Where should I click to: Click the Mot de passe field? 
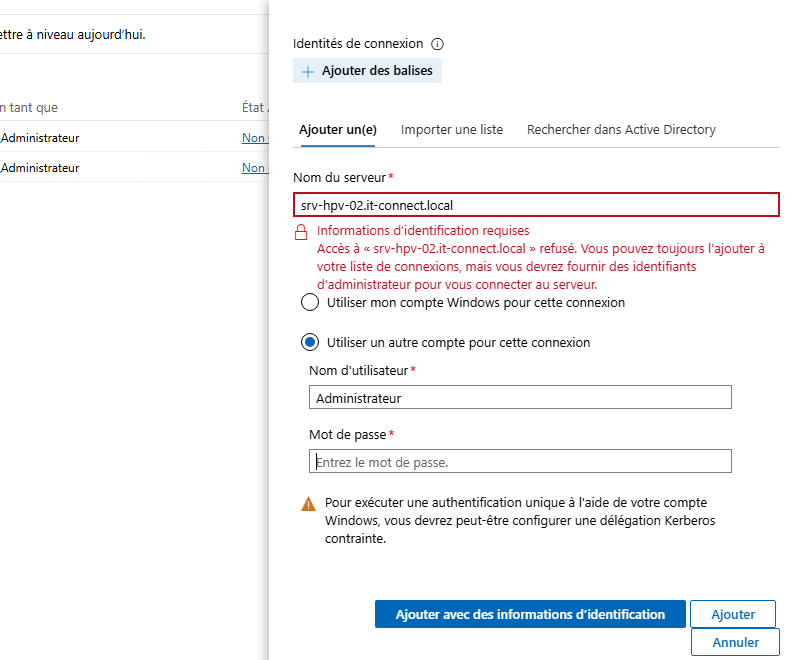(x=520, y=462)
